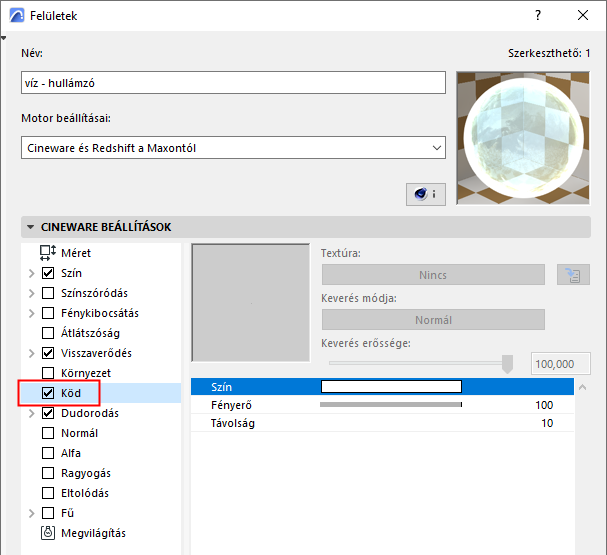
Task: Enable the Eltolódás checkbox
Action: click(48, 493)
